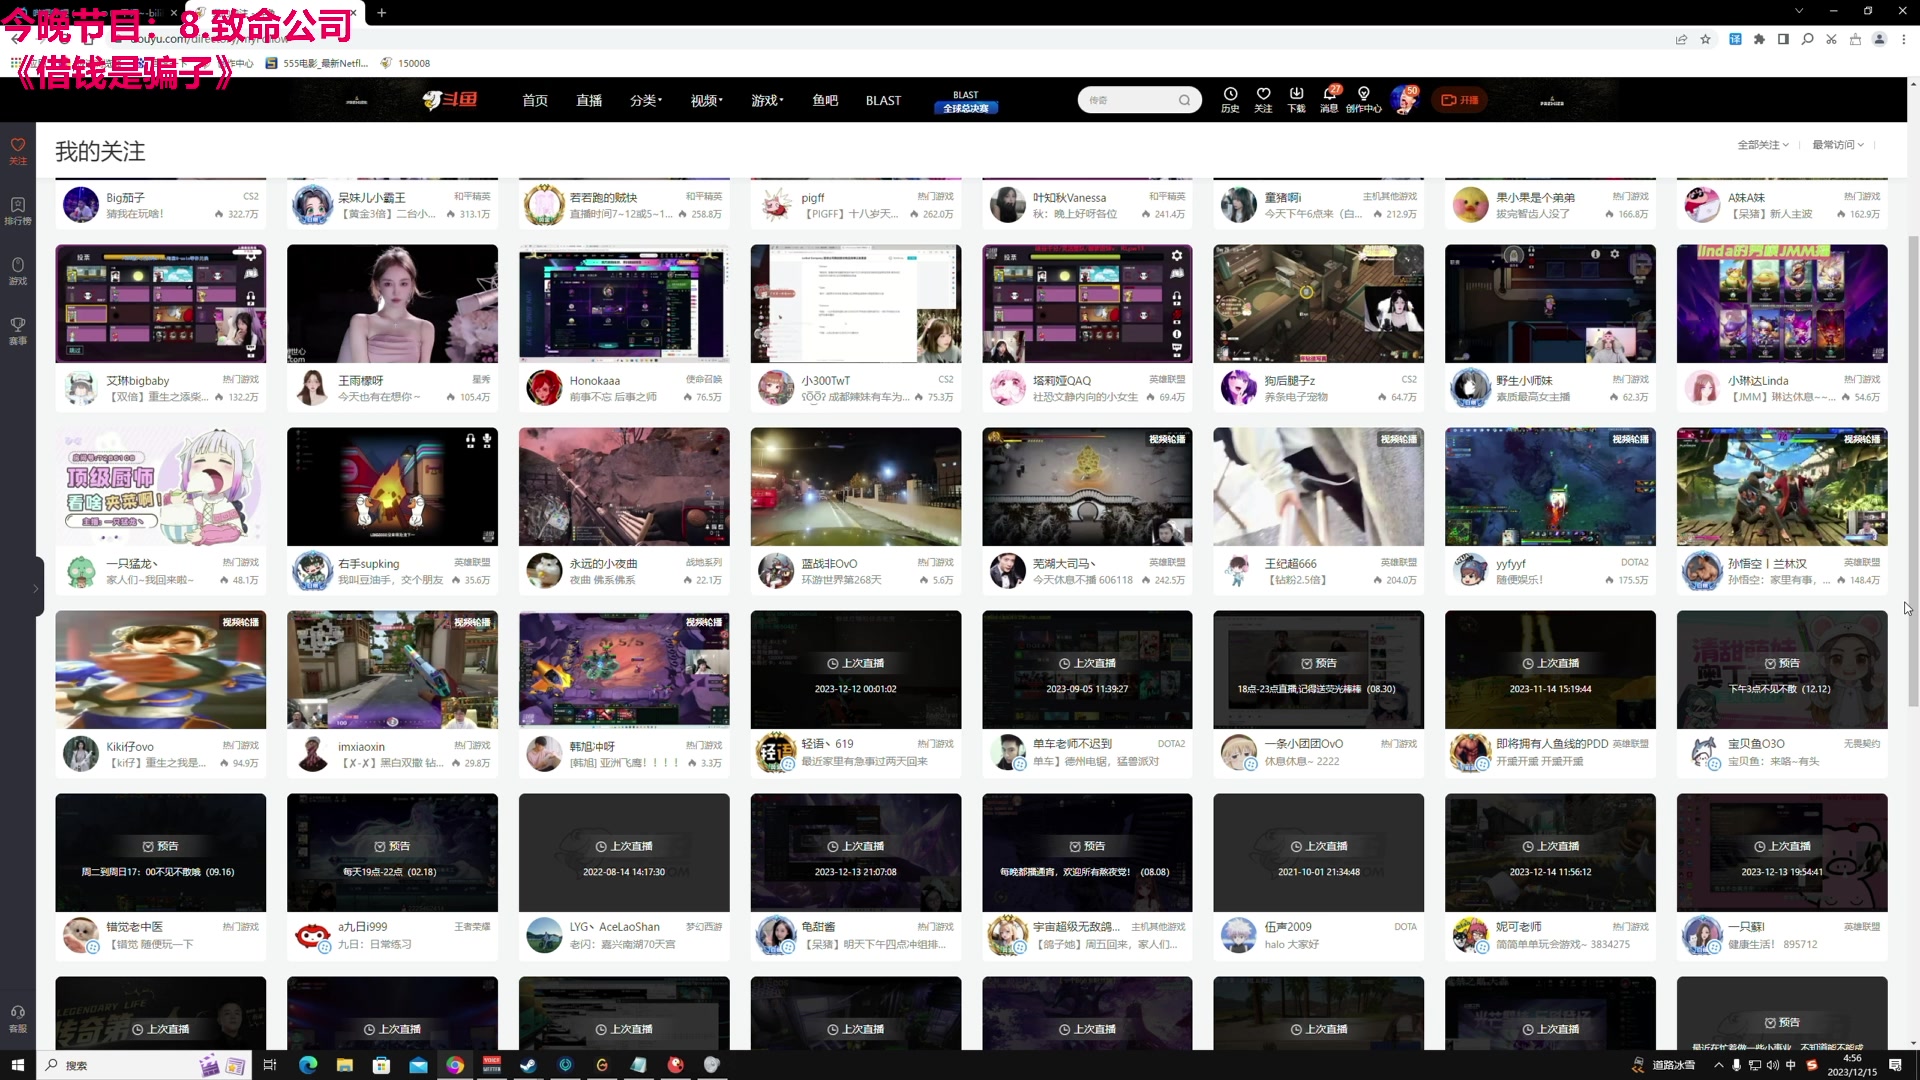The width and height of the screenshot is (1920, 1080).
Task: Open the 分类 navigation dropdown
Action: pyautogui.click(x=646, y=100)
